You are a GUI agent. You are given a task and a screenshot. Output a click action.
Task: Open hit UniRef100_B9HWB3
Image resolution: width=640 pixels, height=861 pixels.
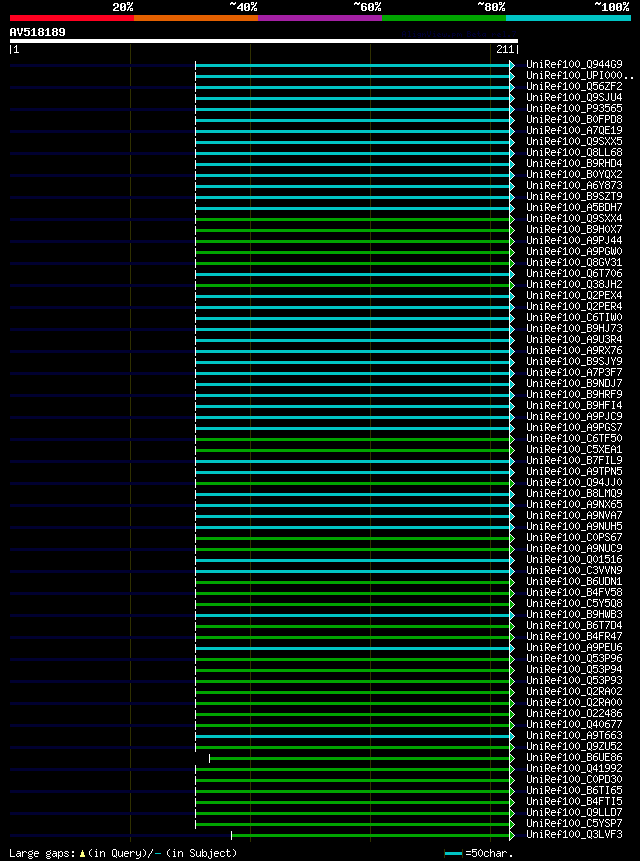tap(574, 614)
